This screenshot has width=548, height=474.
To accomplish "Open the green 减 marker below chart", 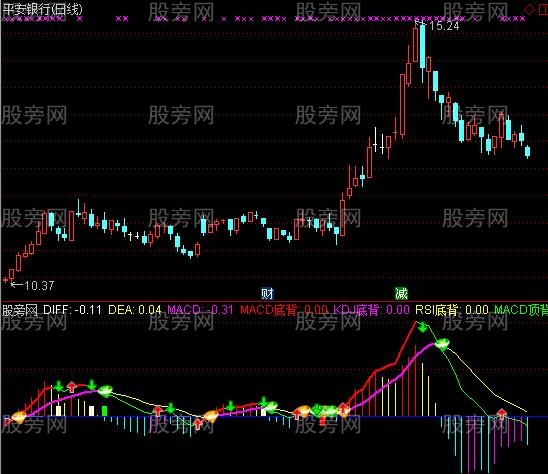I will tap(401, 294).
